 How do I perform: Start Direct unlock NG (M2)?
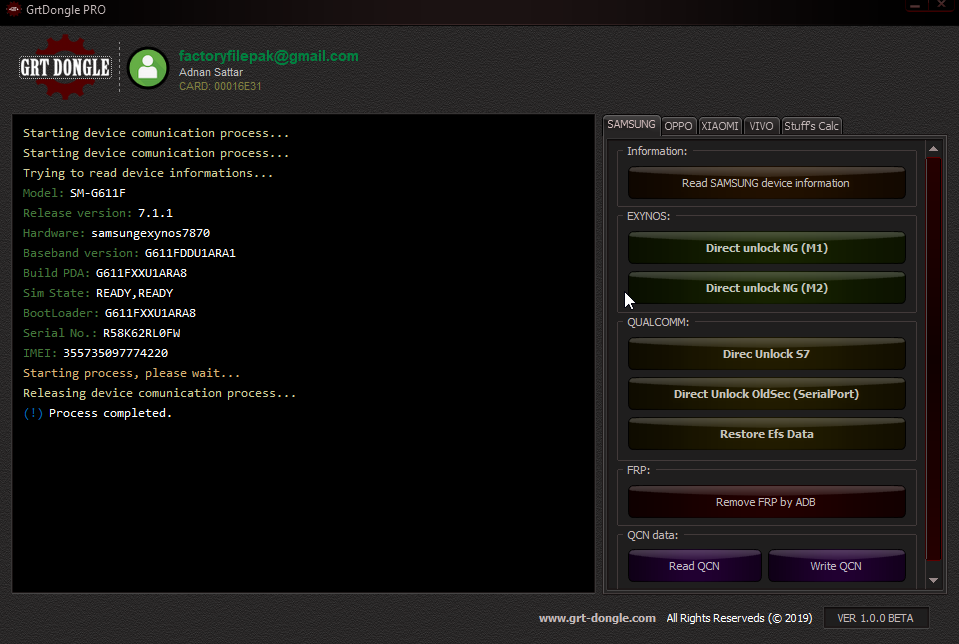[766, 288]
